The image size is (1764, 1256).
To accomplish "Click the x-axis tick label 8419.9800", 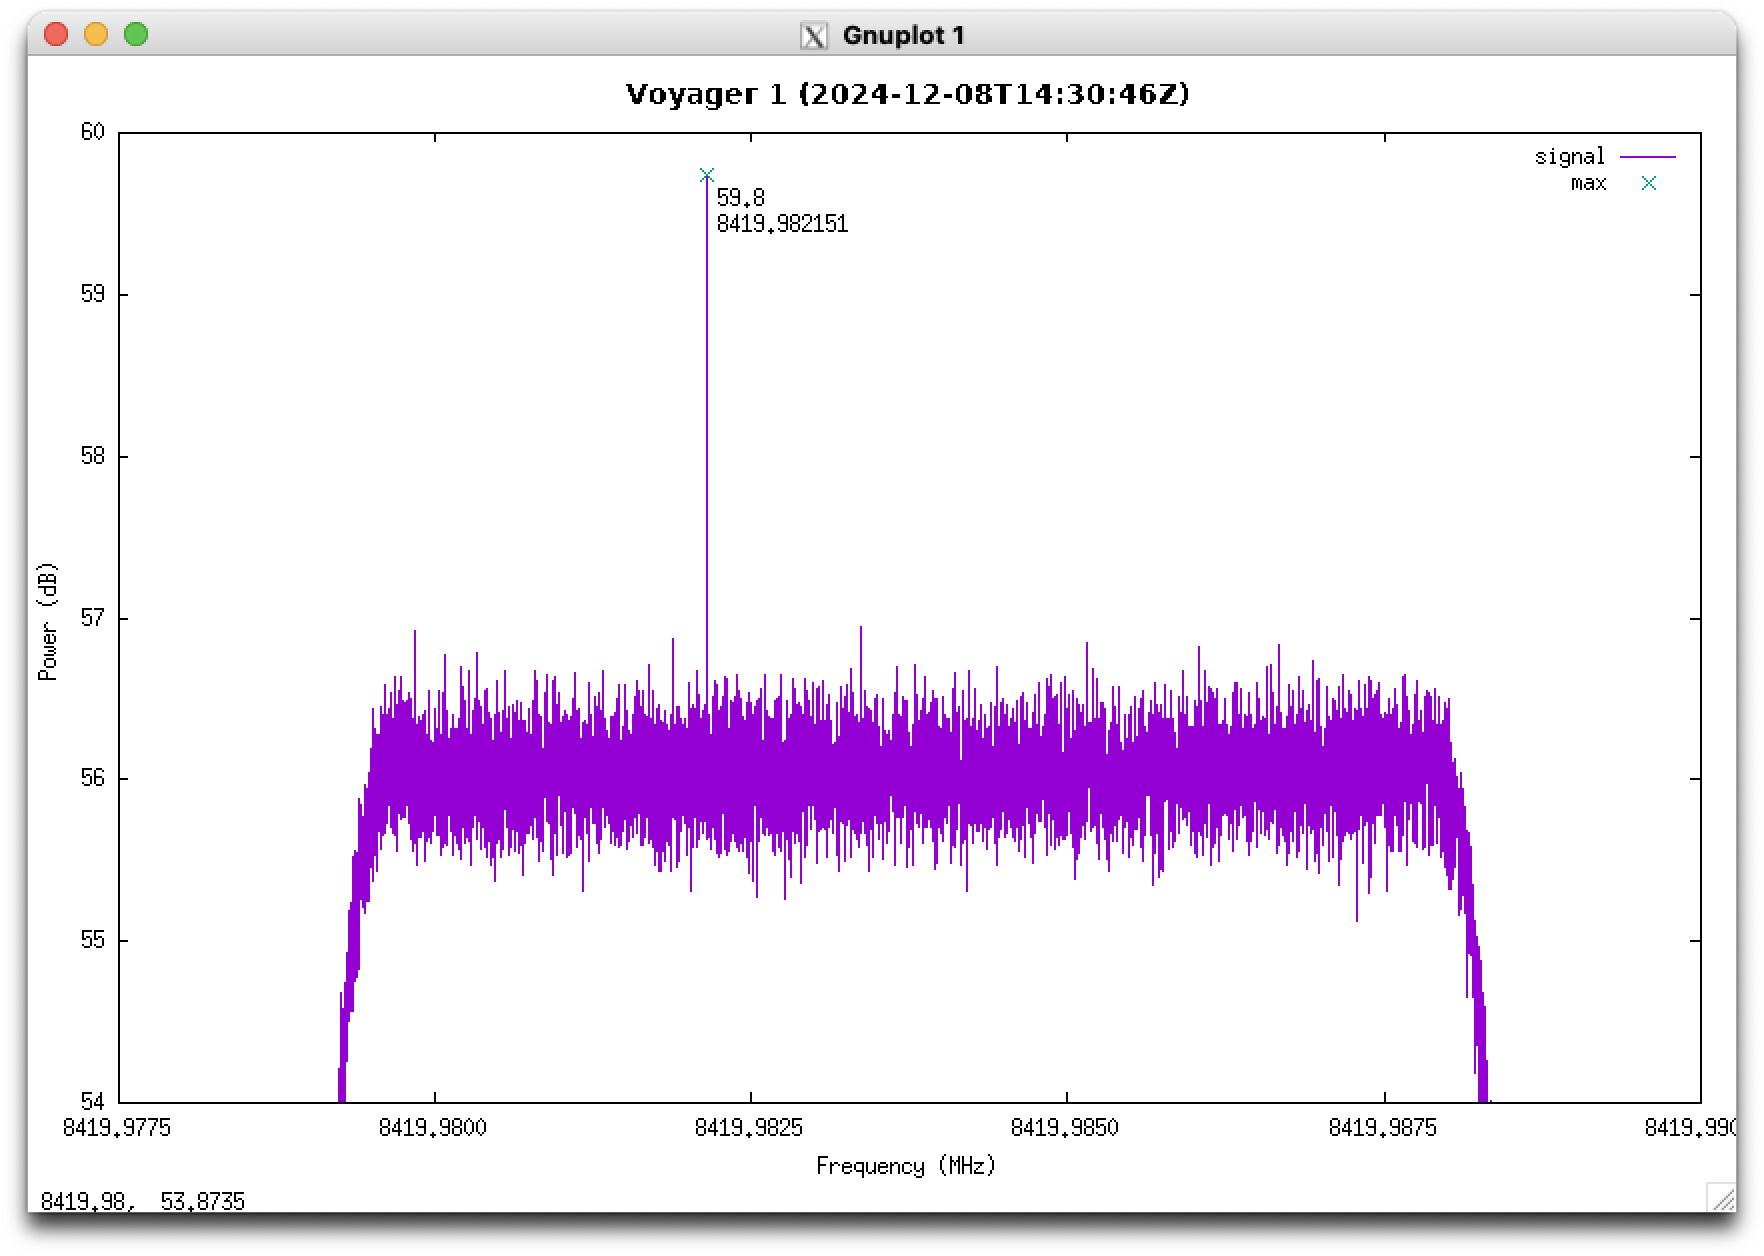I will point(433,1128).
